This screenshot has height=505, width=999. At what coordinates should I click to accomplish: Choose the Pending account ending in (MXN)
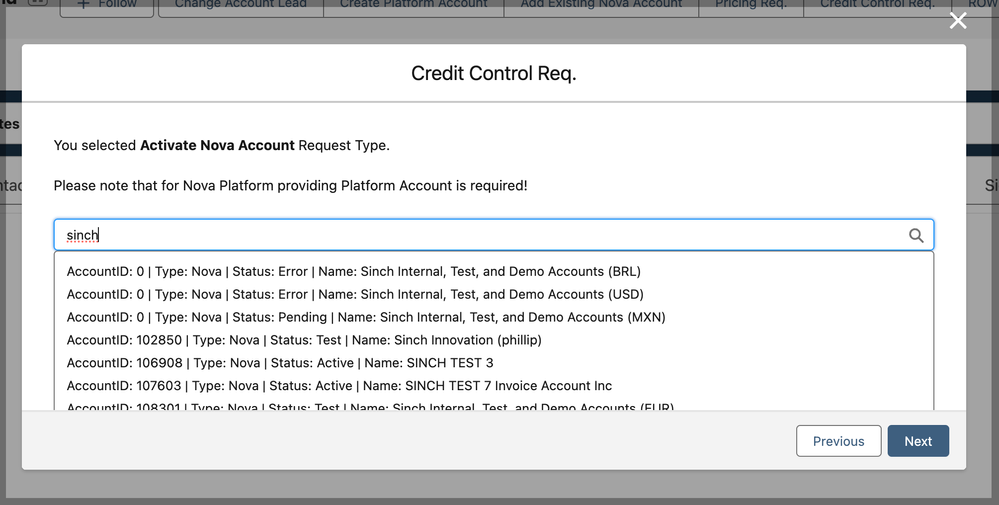coord(494,317)
